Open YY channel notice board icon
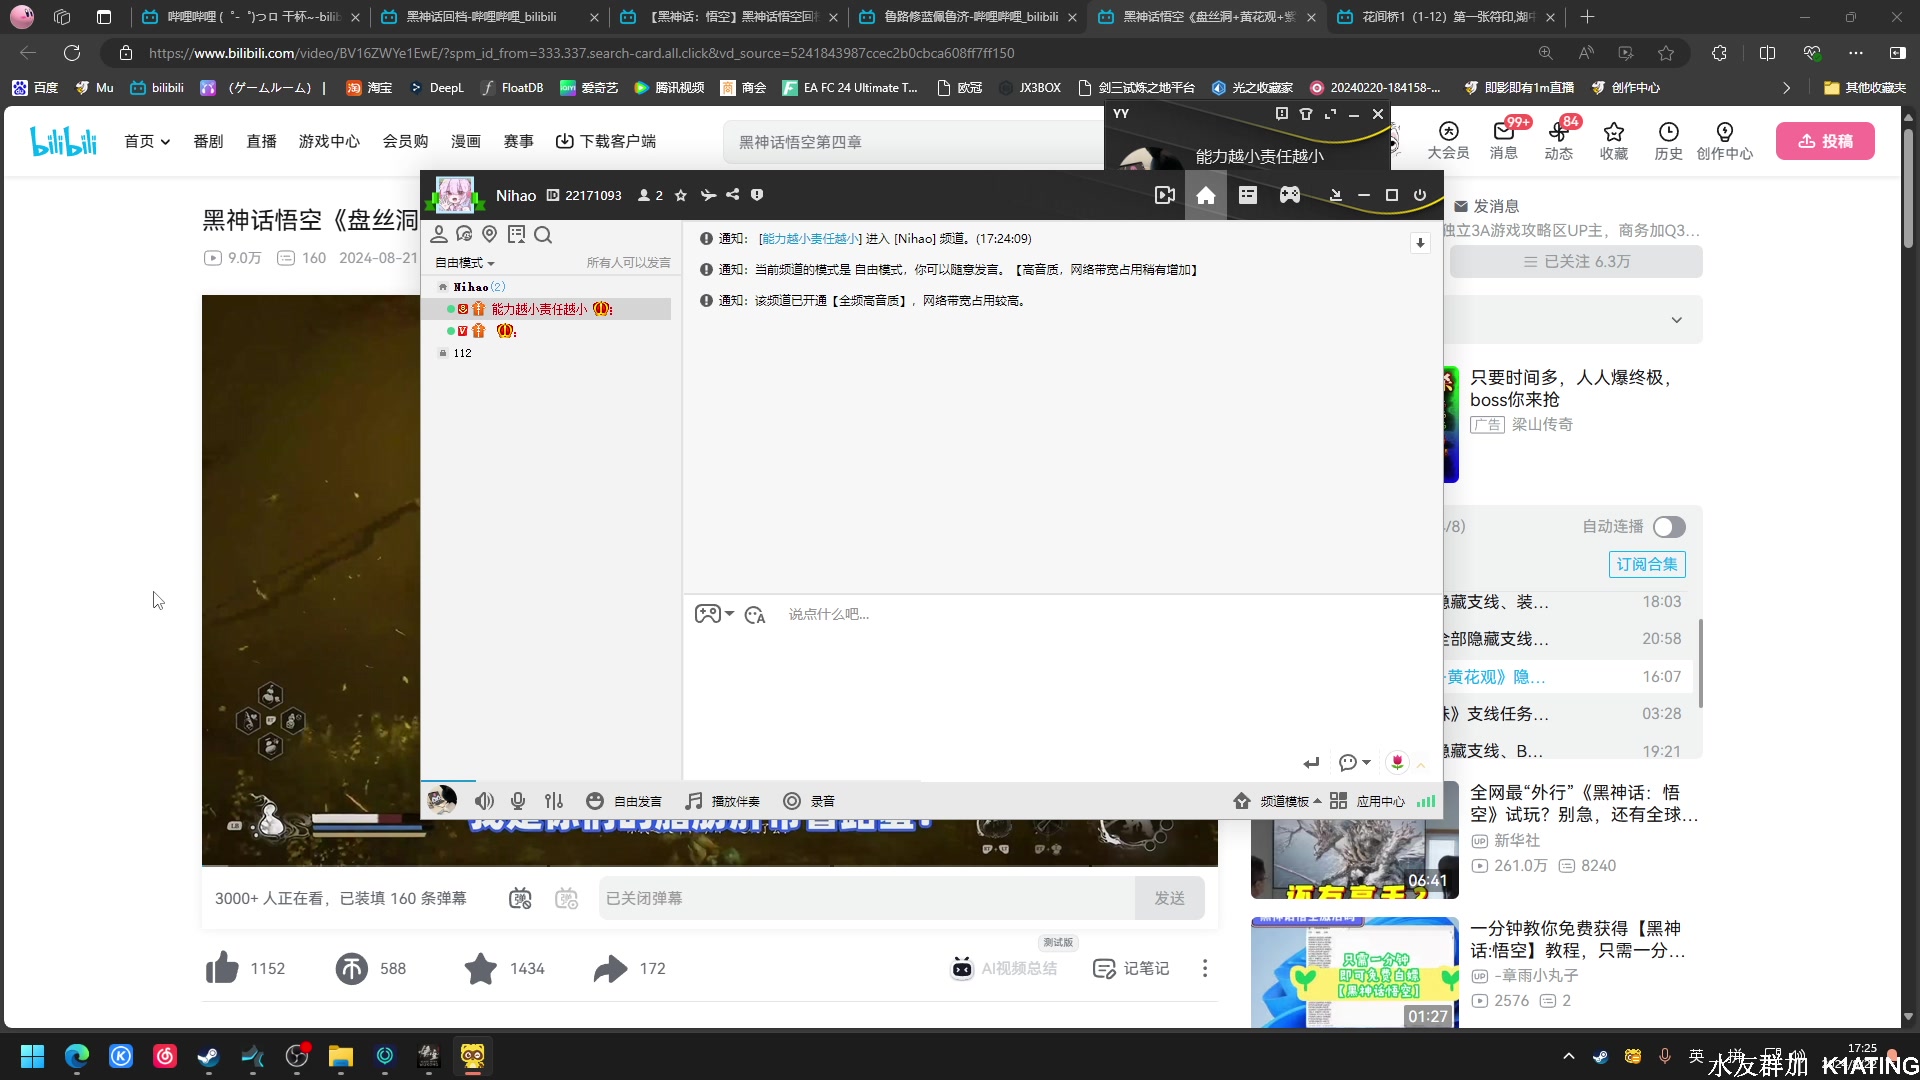 [x=516, y=234]
